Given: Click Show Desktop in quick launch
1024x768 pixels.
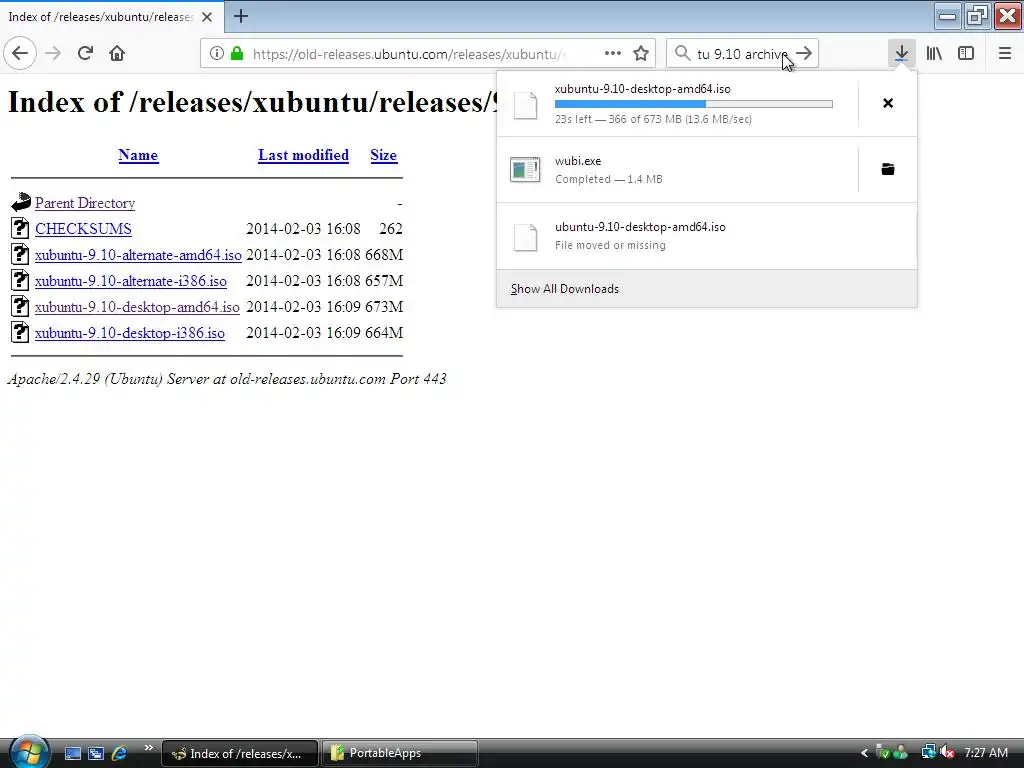Looking at the screenshot, I should pyautogui.click(x=72, y=753).
